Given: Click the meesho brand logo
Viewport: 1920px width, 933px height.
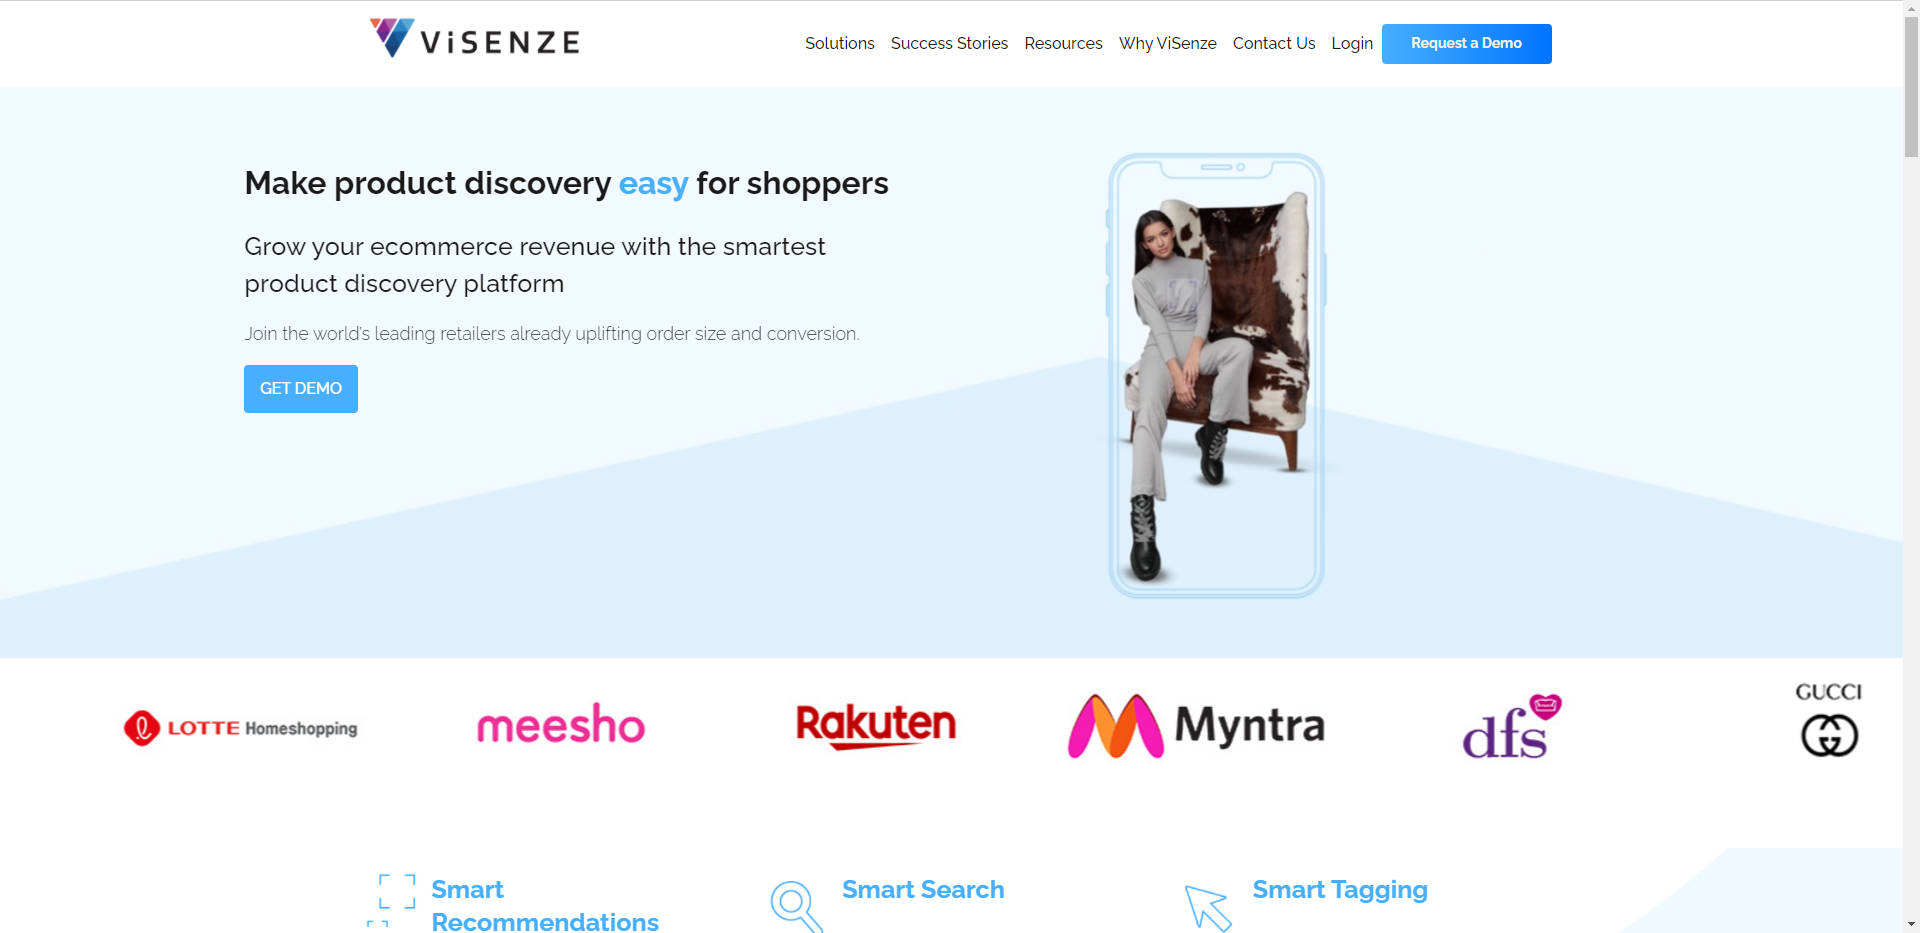Looking at the screenshot, I should [561, 725].
